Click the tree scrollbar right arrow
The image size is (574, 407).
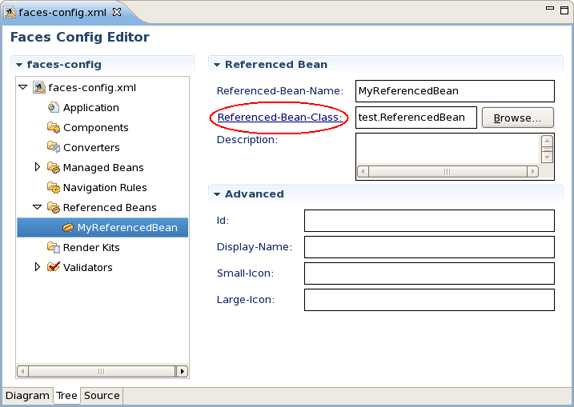[182, 371]
